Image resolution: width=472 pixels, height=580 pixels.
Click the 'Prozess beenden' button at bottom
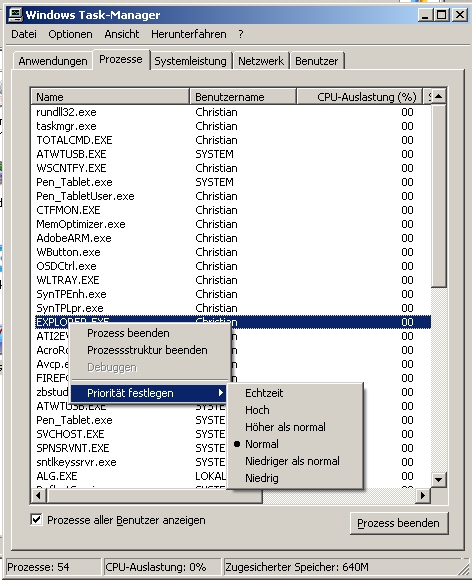click(x=398, y=523)
